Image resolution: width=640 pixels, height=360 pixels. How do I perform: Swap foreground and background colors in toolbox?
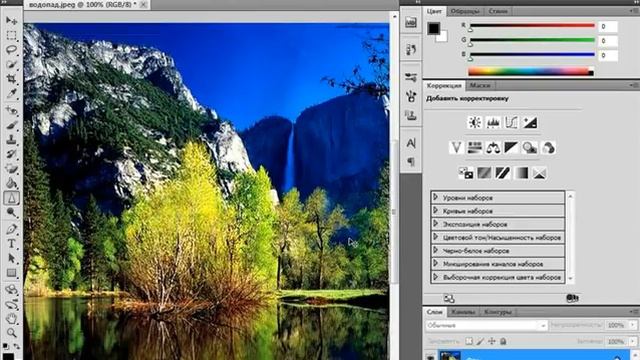coord(17,346)
